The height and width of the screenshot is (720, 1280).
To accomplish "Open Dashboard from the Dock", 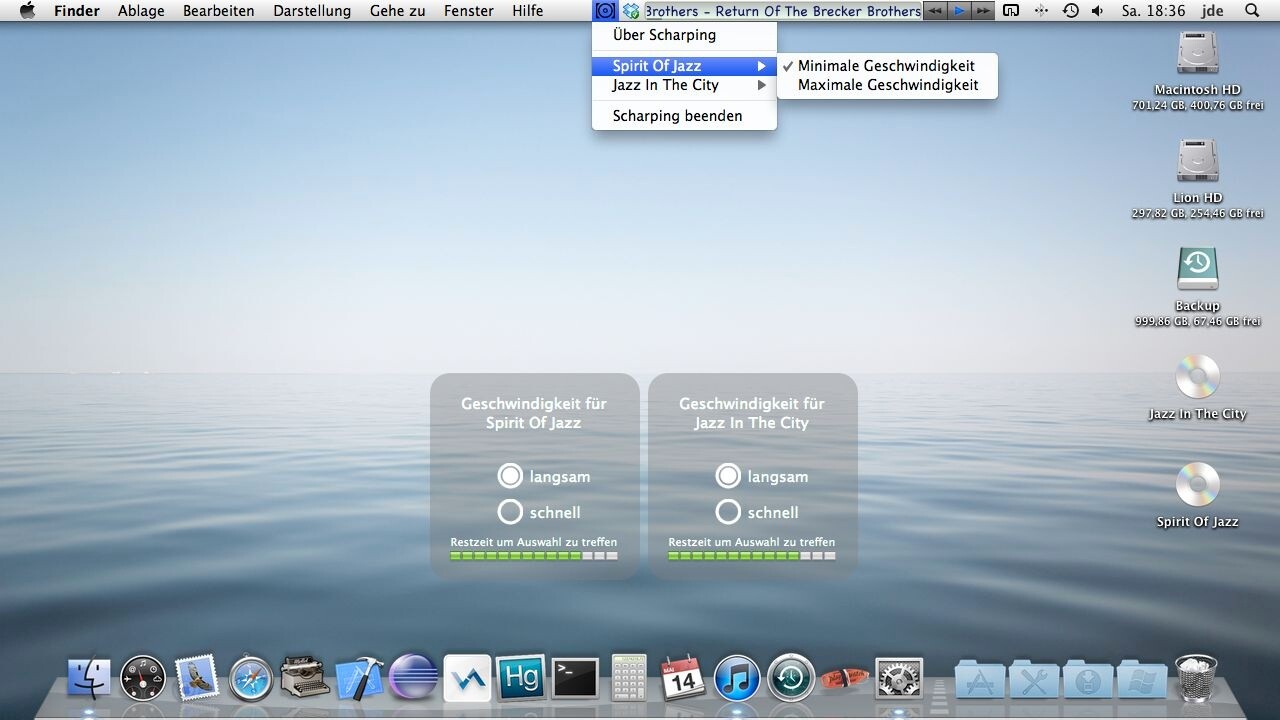I will (143, 678).
